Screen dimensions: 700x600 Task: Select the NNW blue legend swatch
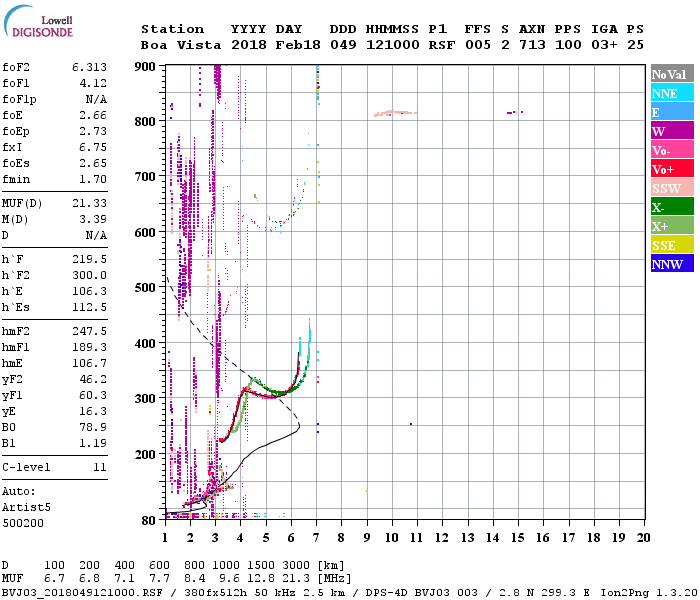[672, 263]
